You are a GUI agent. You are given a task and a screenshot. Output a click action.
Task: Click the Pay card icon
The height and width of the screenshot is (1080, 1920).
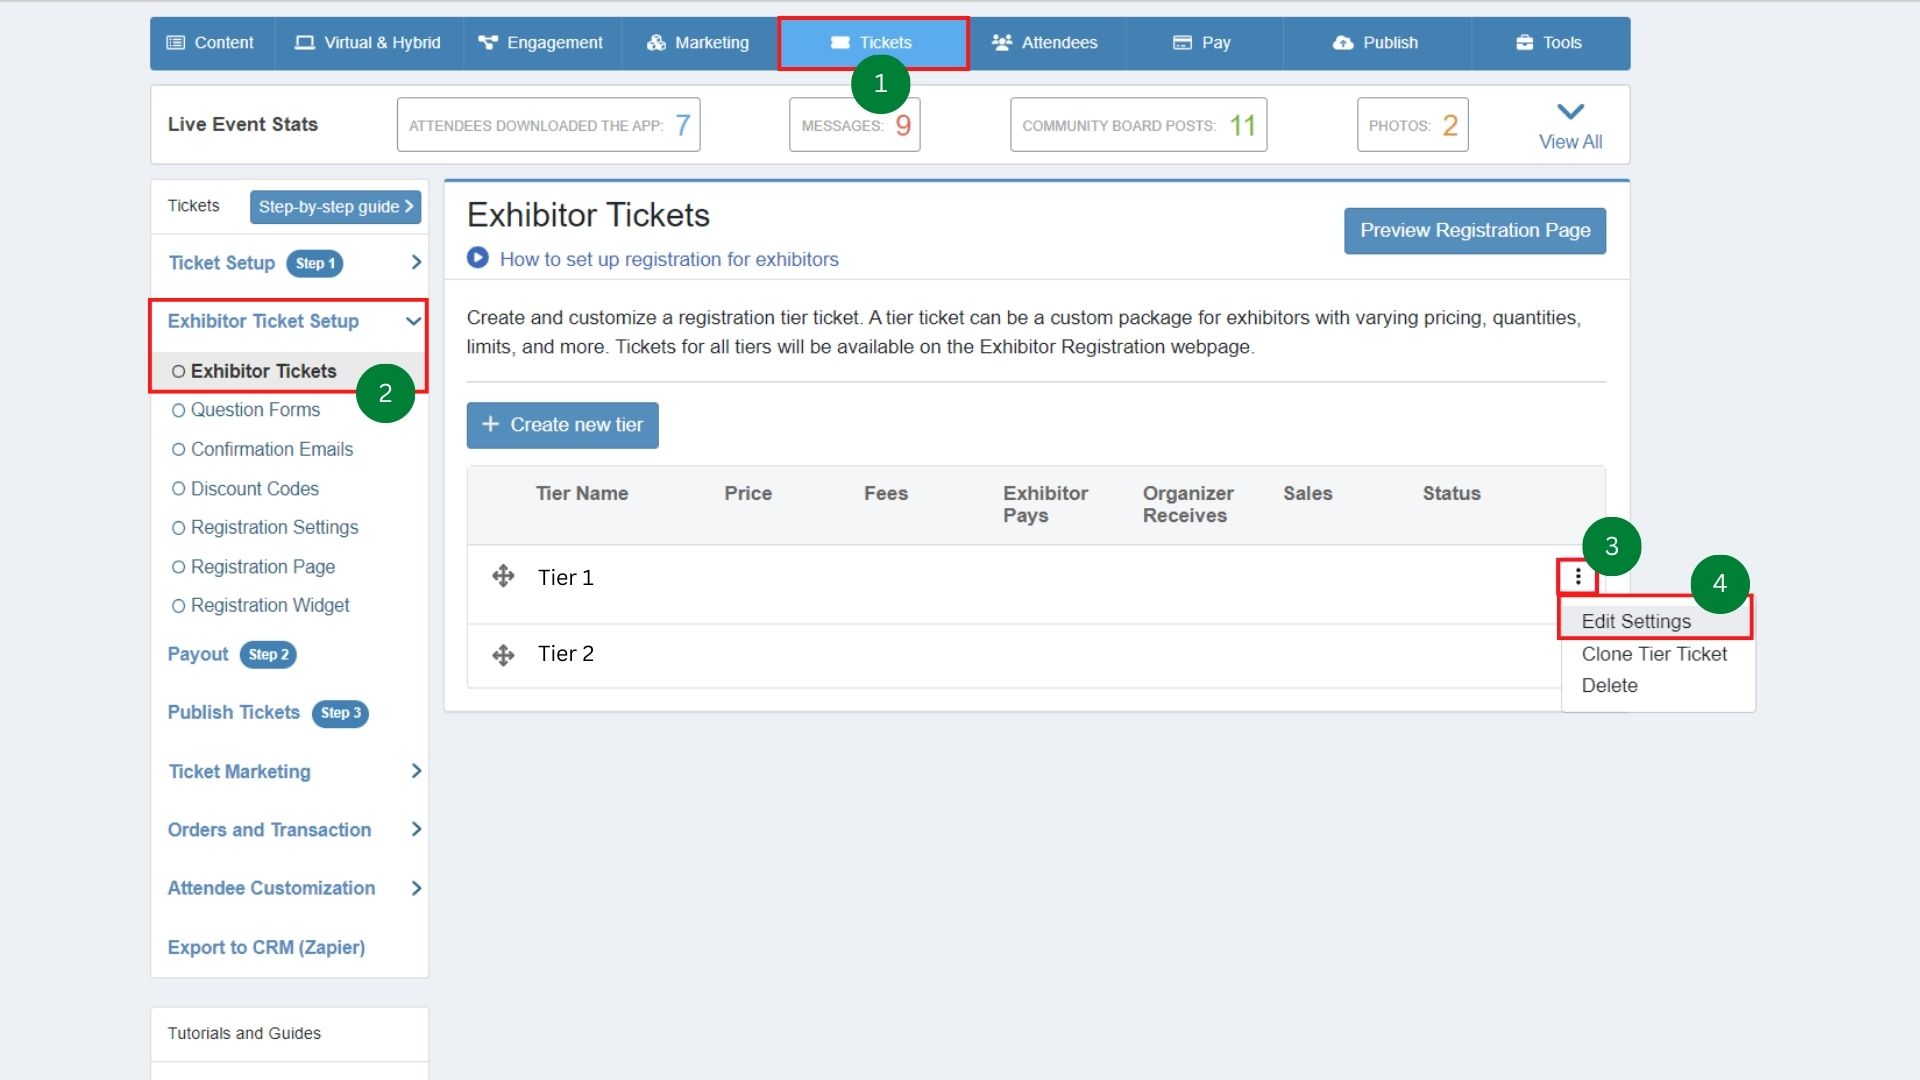1181,43
